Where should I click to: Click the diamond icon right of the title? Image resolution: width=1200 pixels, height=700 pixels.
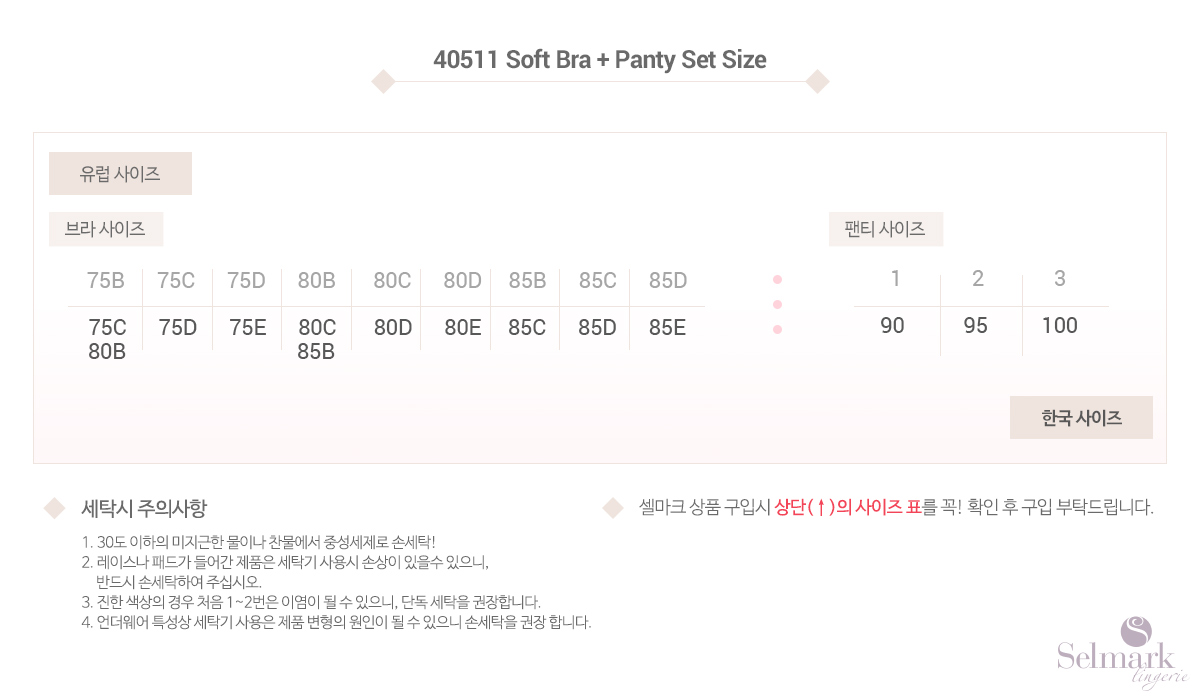(818, 81)
